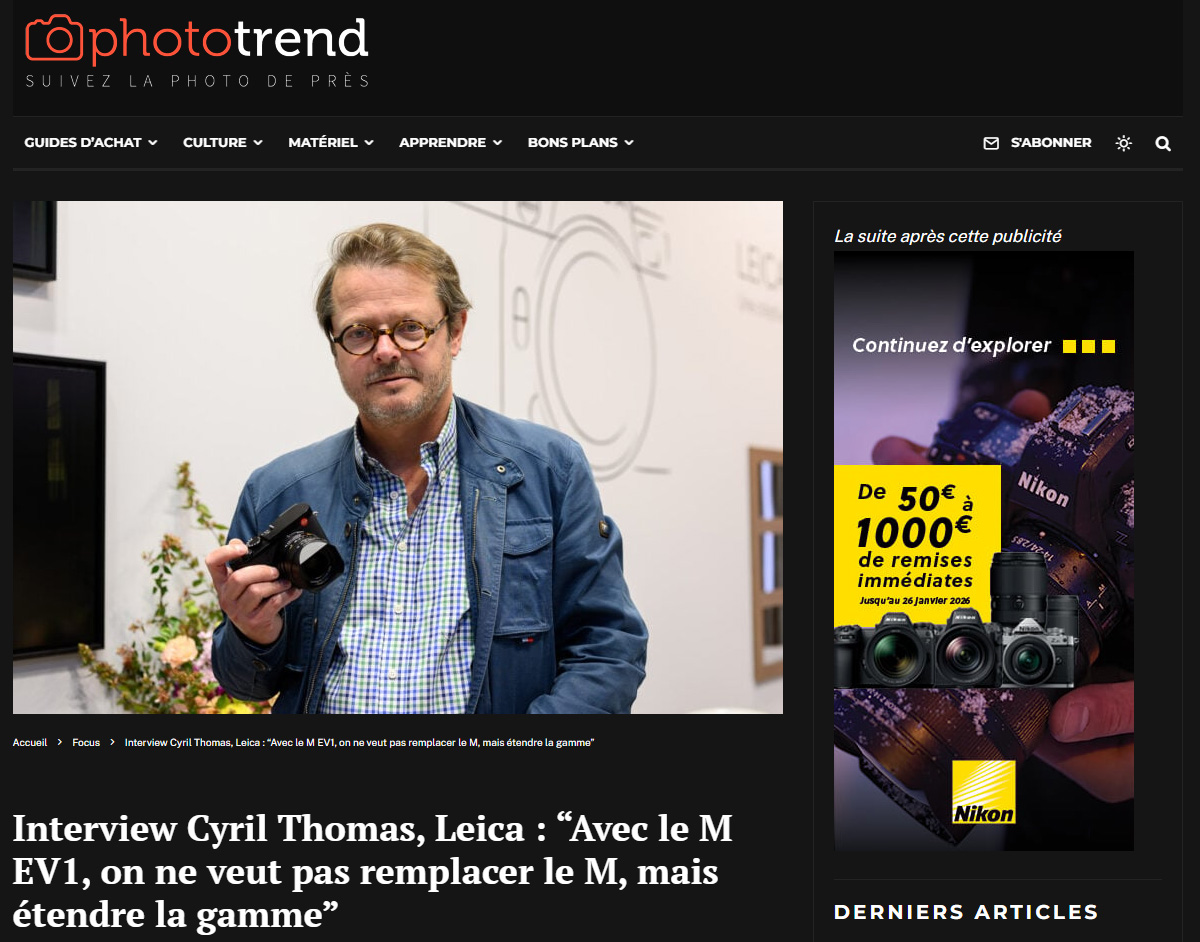Toggle light mode with the sun icon
The height and width of the screenshot is (942, 1200).
[1124, 143]
